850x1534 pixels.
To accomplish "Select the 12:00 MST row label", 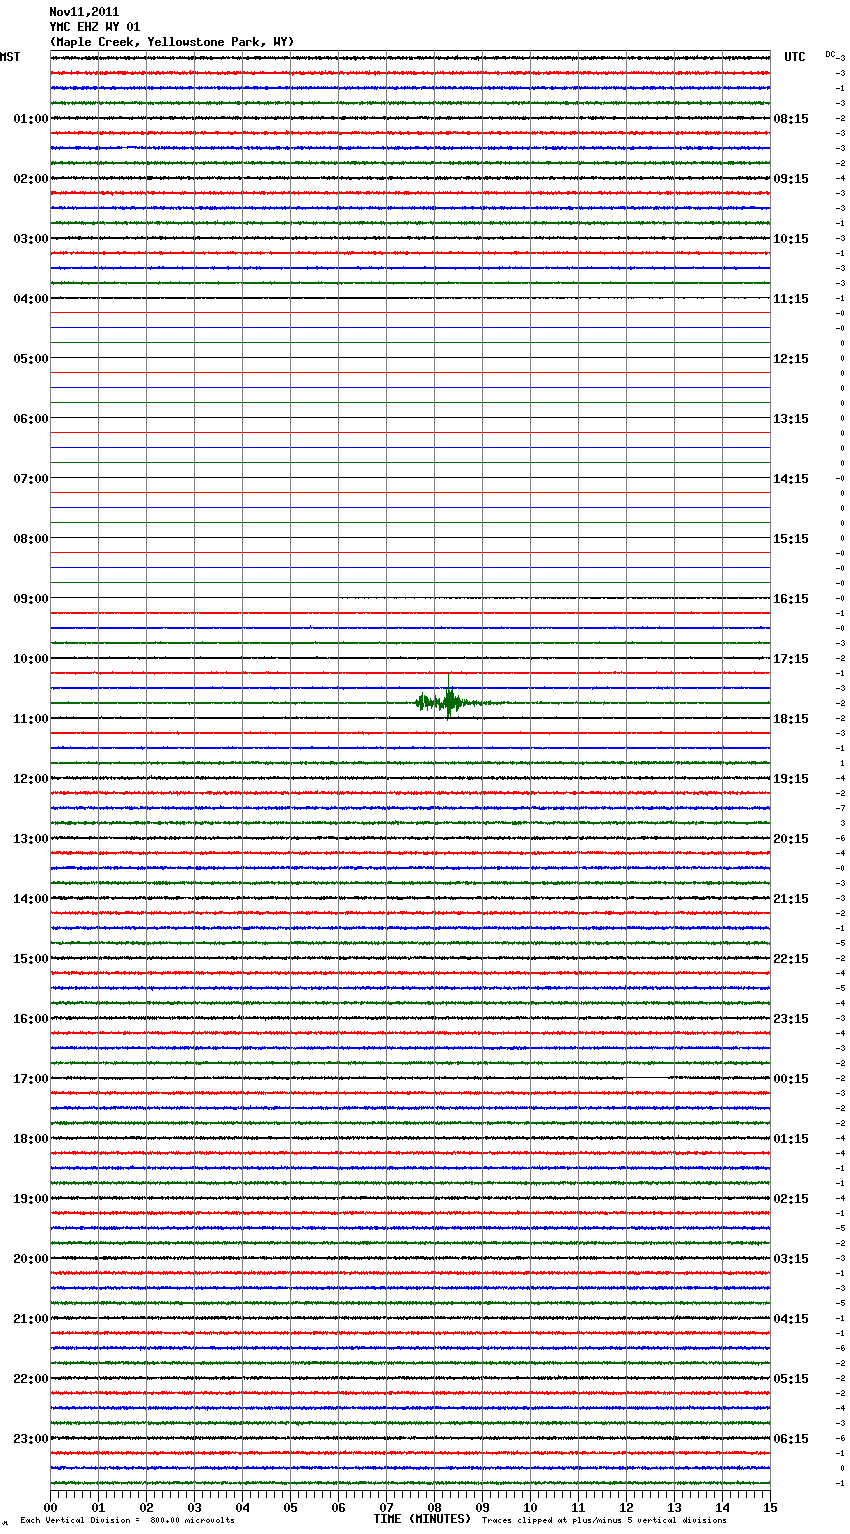I will pos(31,779).
